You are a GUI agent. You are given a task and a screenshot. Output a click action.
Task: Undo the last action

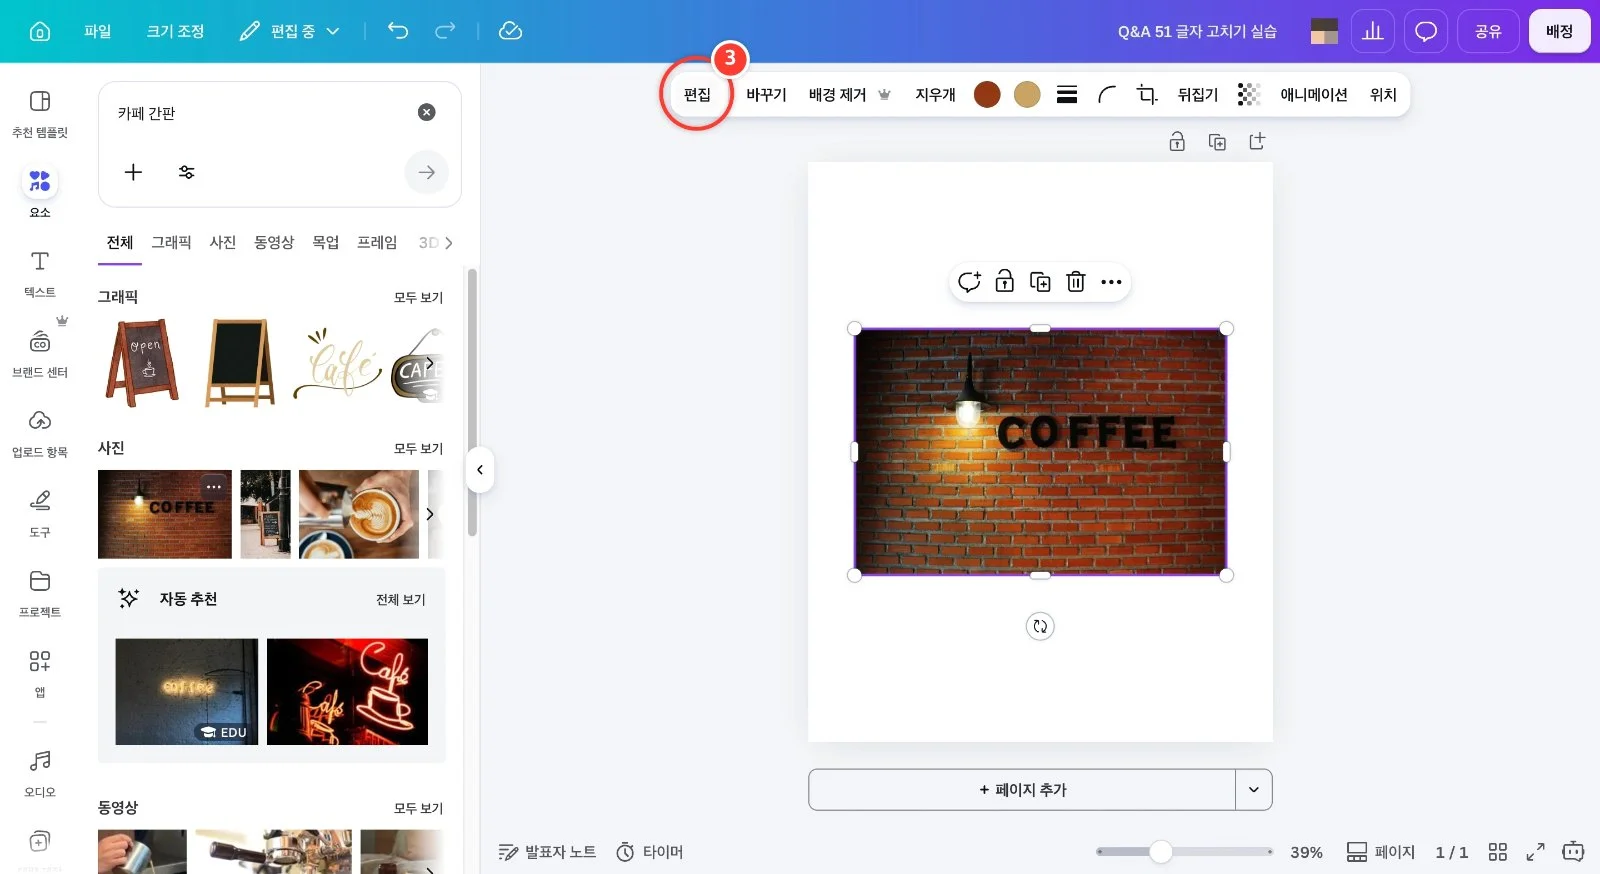[398, 31]
